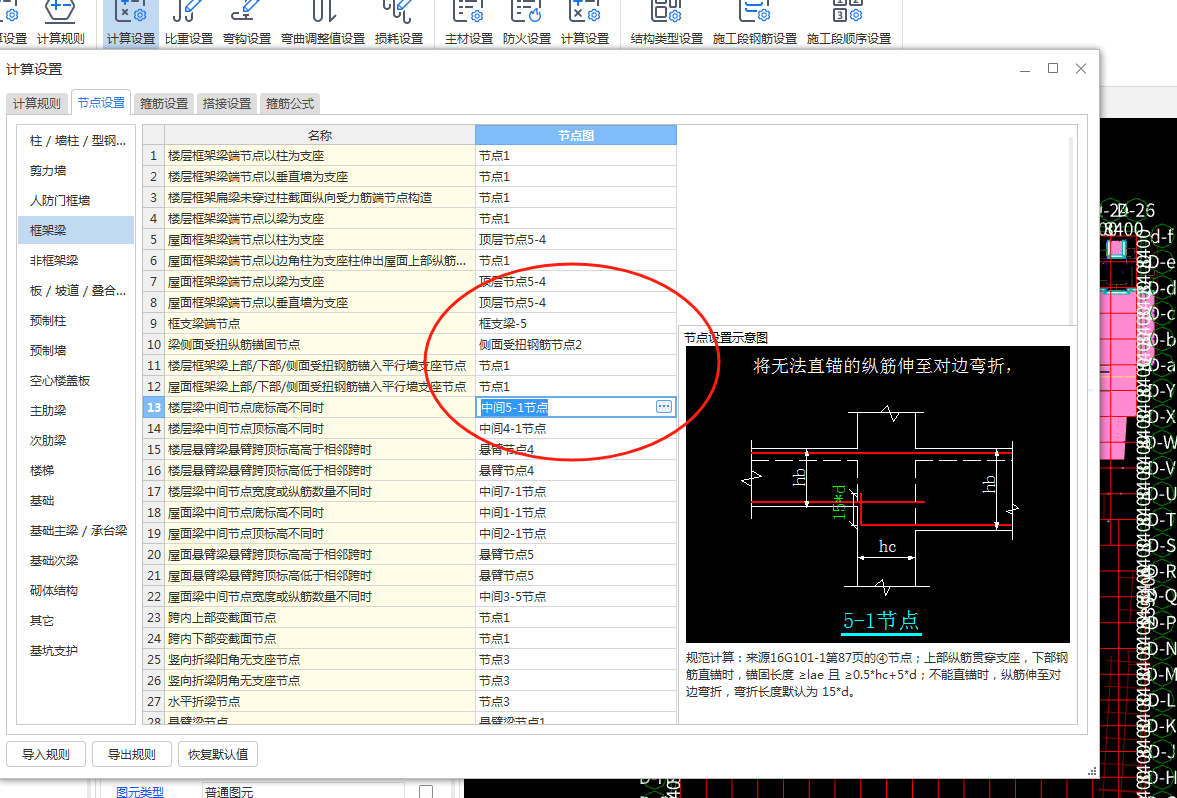Select the 人防门框墙 category

(77, 200)
